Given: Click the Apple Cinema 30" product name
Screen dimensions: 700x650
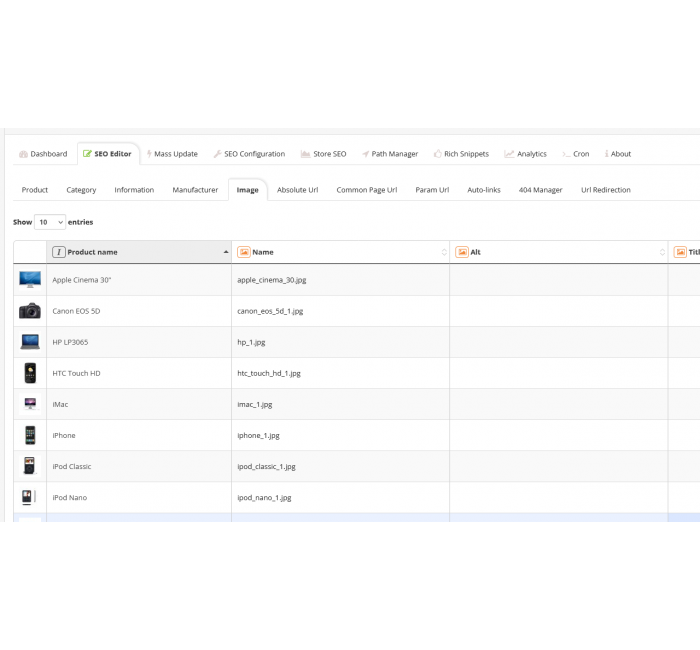Looking at the screenshot, I should click(x=82, y=280).
